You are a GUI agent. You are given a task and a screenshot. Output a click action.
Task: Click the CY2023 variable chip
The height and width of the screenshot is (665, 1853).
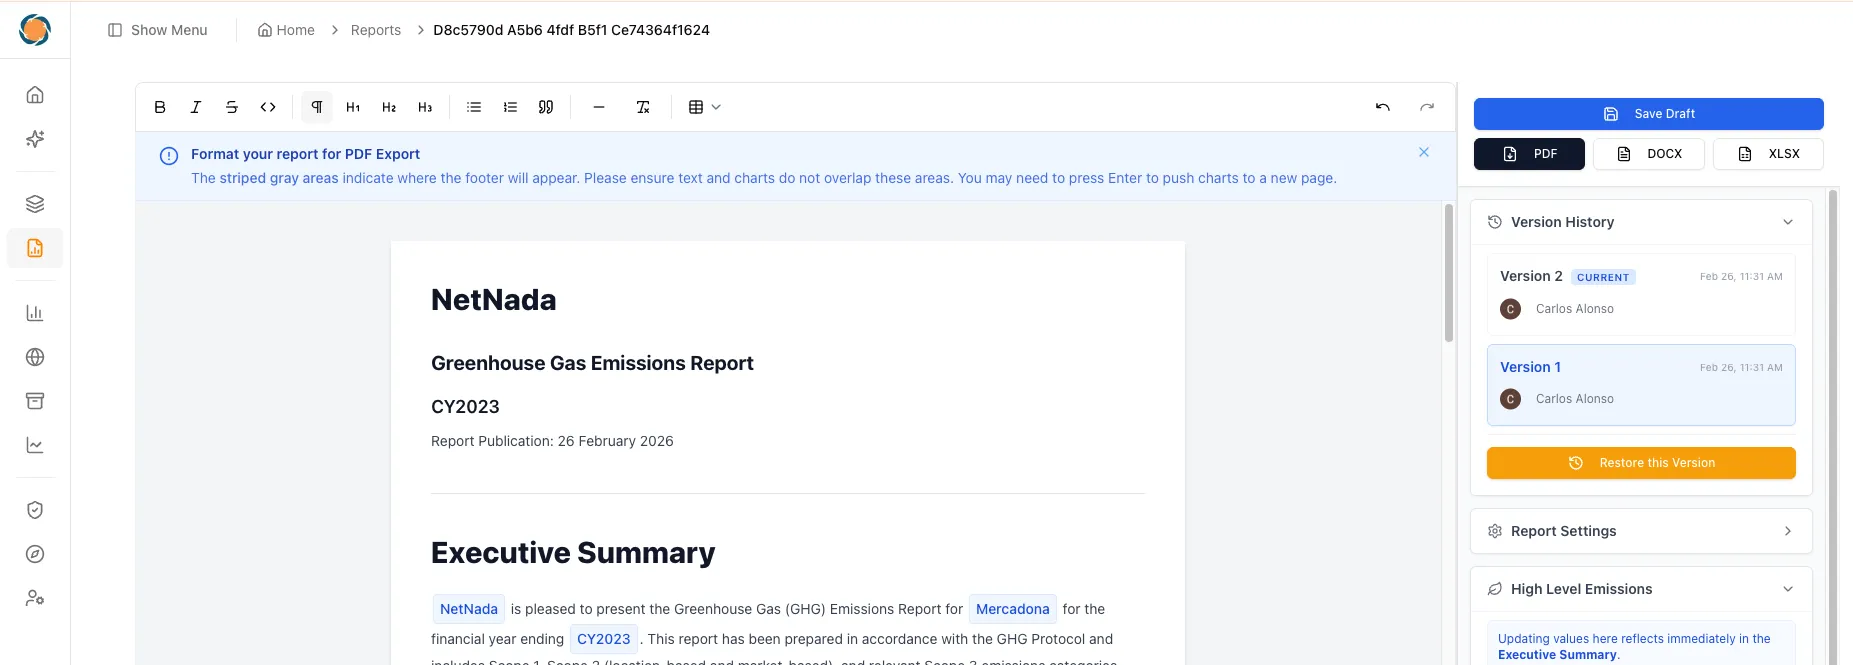pos(604,639)
